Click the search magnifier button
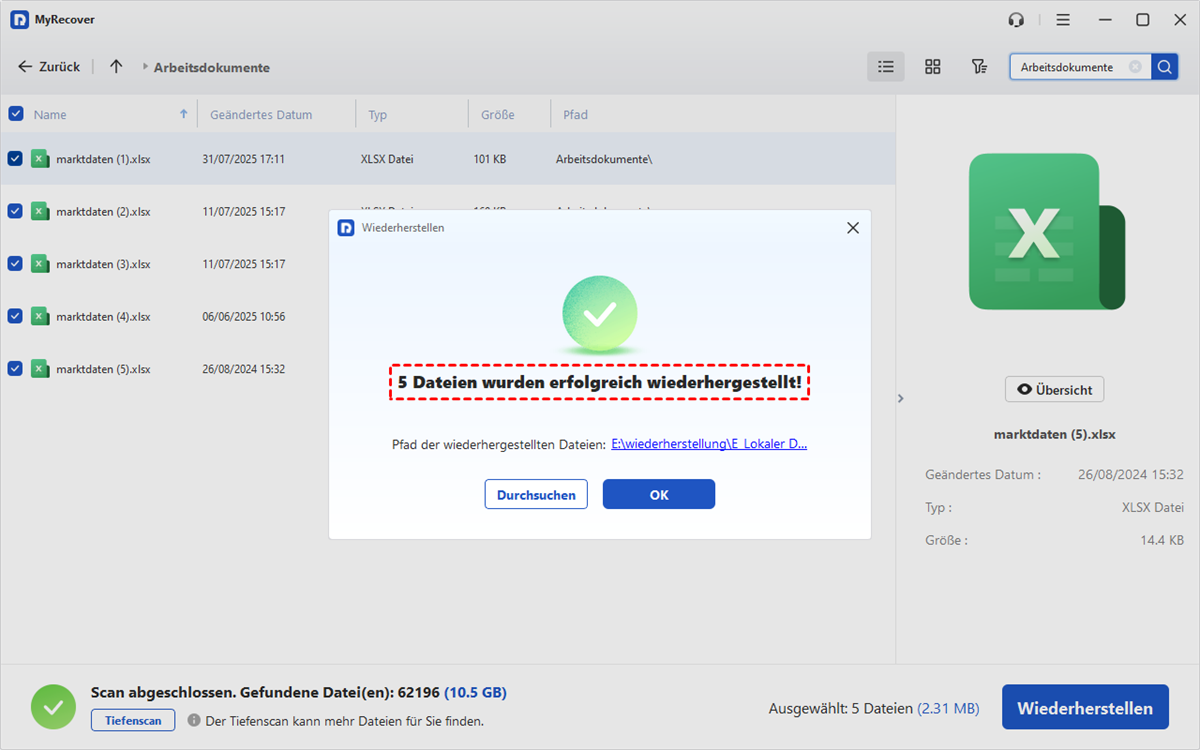The width and height of the screenshot is (1200, 750). click(x=1164, y=67)
